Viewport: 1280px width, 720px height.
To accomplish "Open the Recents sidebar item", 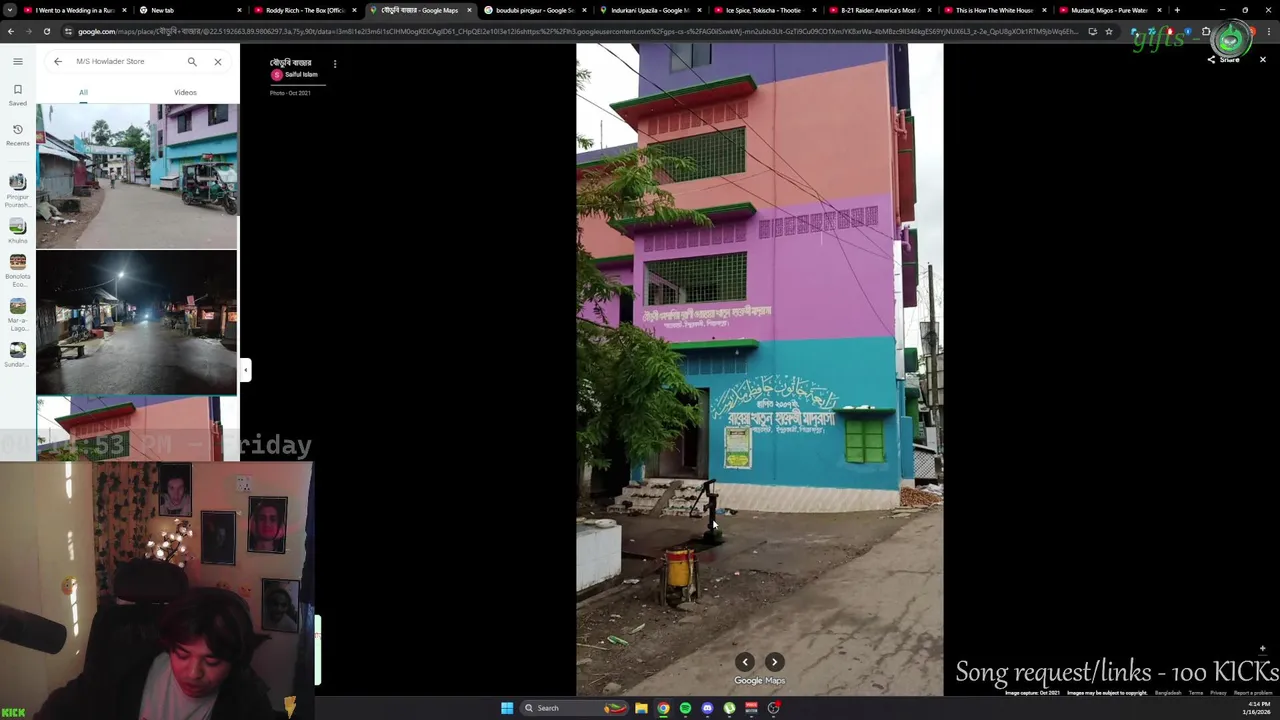I will pyautogui.click(x=17, y=135).
